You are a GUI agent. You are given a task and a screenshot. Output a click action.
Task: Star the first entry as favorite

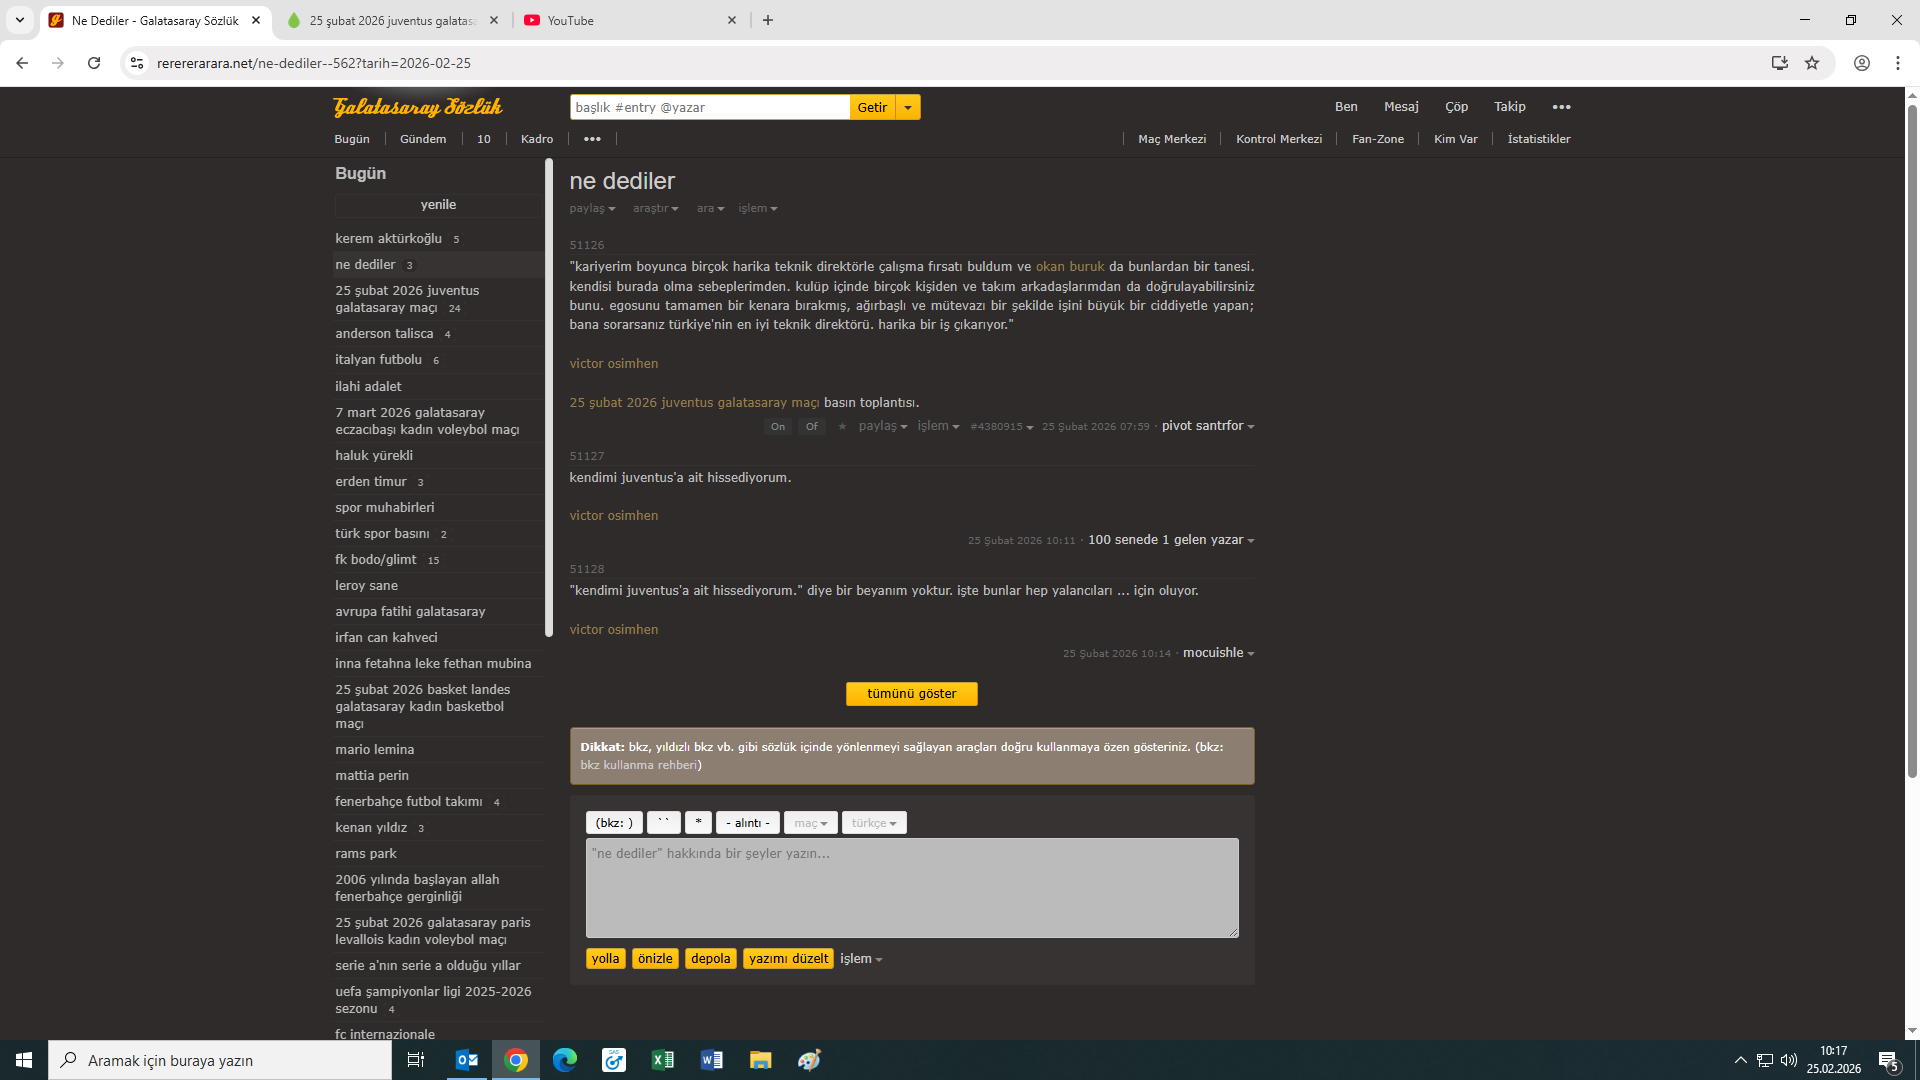[x=842, y=426]
